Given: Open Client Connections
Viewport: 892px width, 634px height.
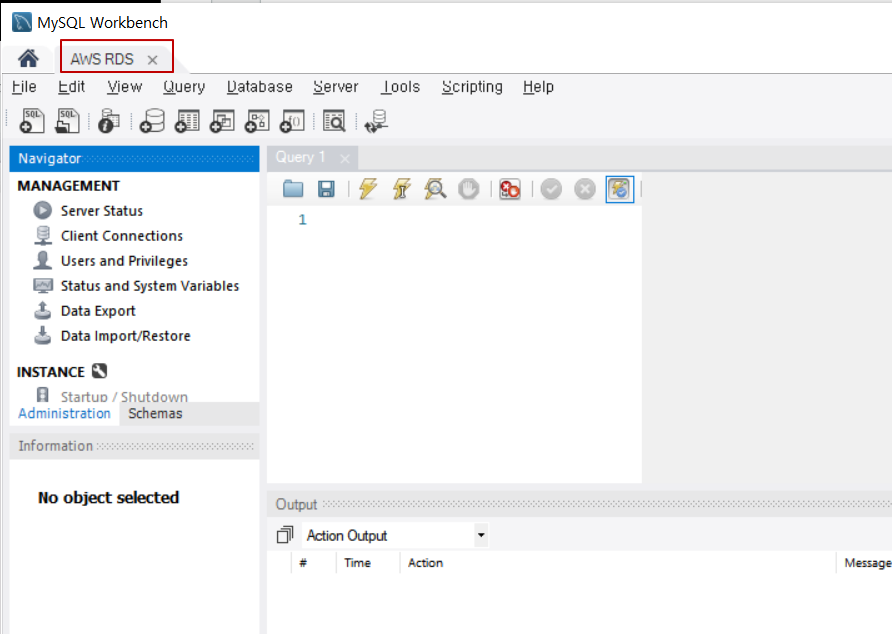Looking at the screenshot, I should (122, 236).
